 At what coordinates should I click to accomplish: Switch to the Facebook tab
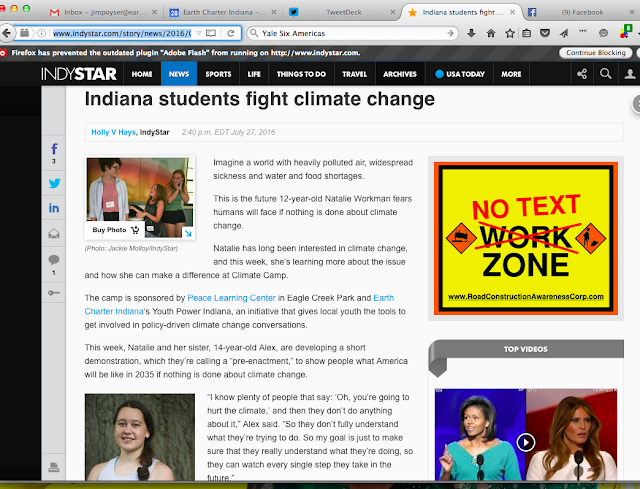pyautogui.click(x=582, y=12)
